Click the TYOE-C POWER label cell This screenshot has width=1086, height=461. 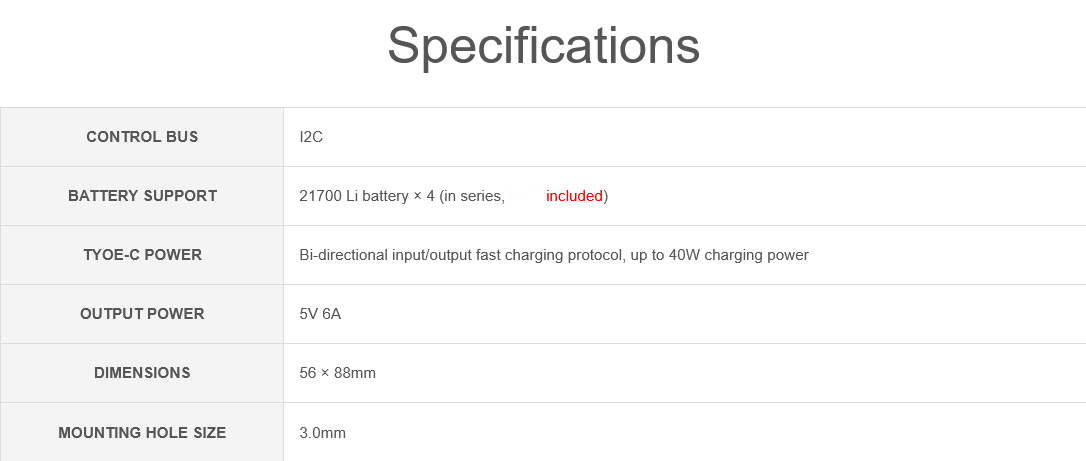[x=142, y=255]
